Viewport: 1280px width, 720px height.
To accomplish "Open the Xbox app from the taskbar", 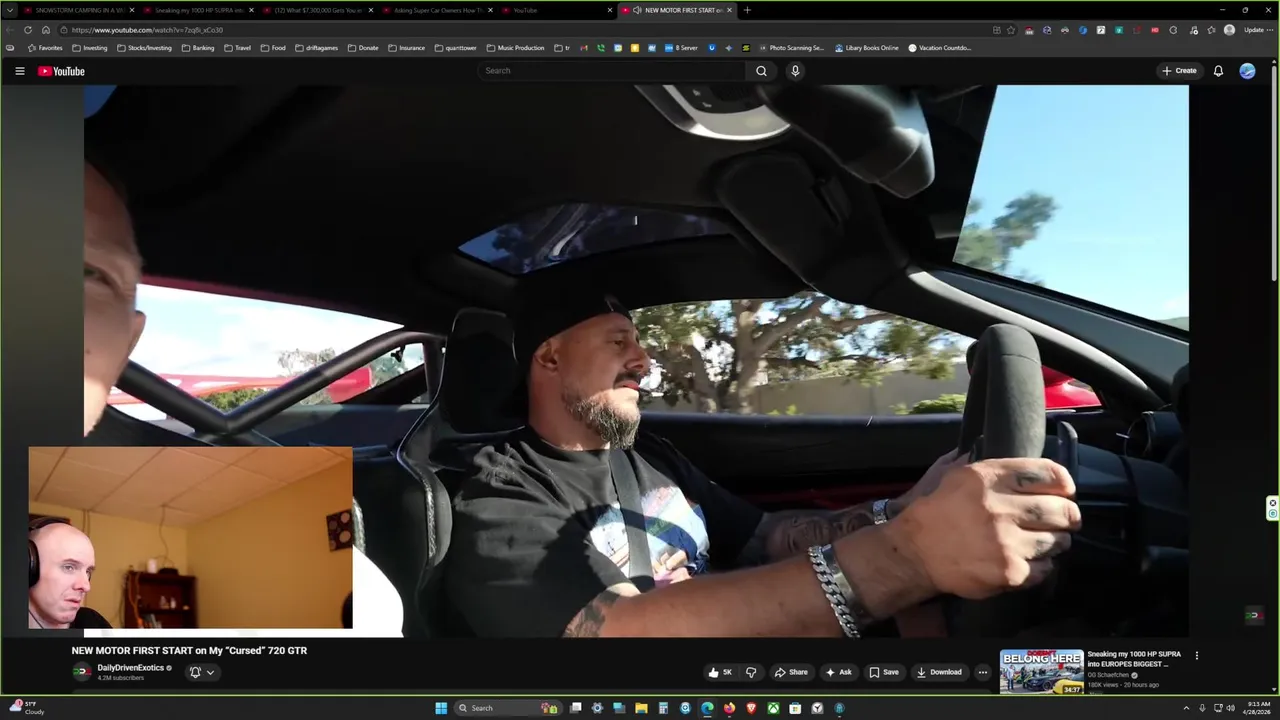I will tap(773, 708).
